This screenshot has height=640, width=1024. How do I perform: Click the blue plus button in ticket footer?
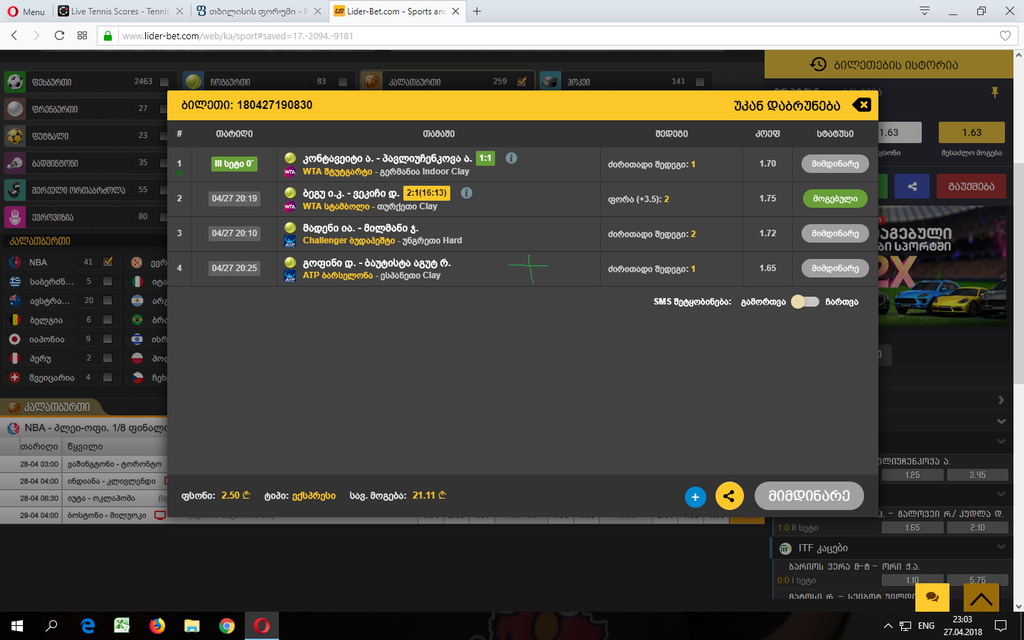pos(696,497)
